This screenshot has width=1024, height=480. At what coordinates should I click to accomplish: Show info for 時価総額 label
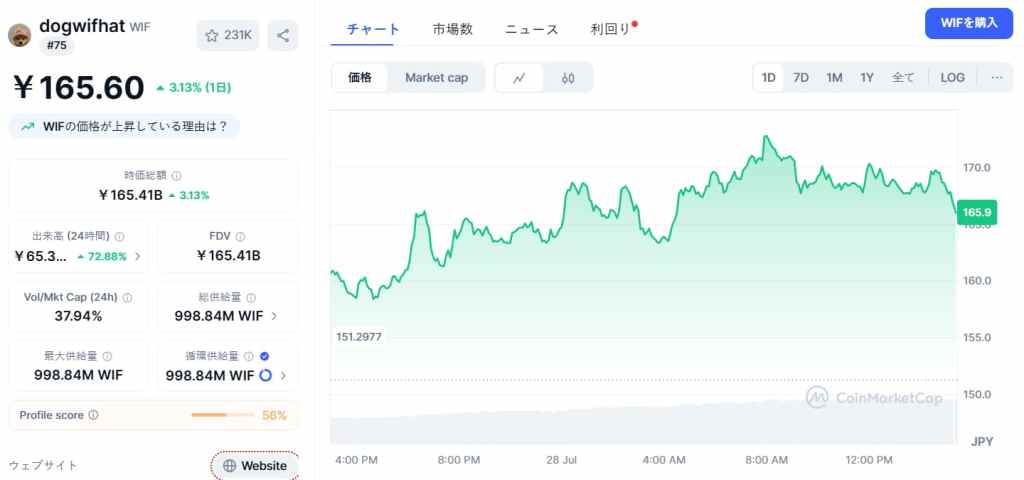click(176, 176)
